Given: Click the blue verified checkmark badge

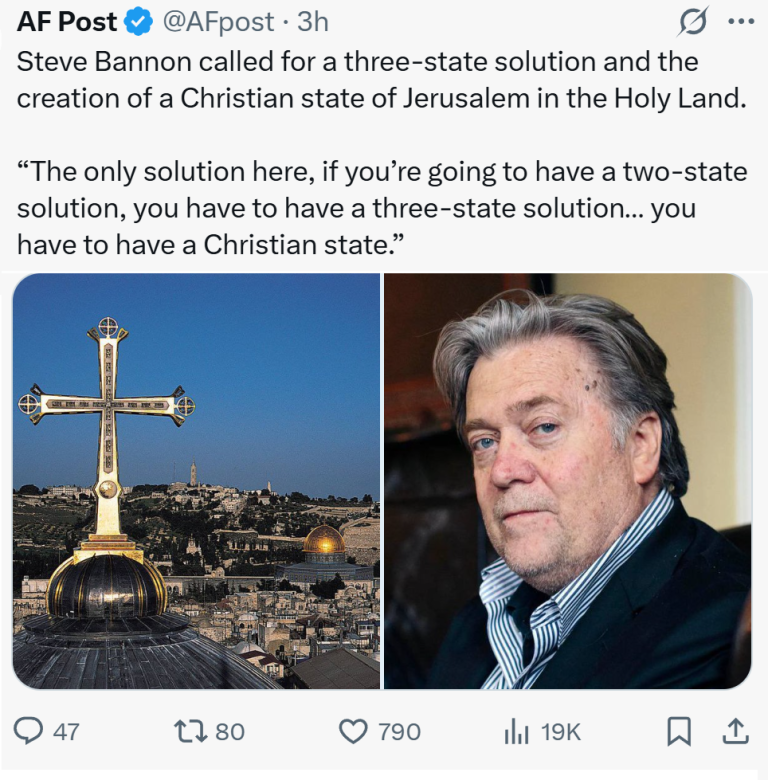Looking at the screenshot, I should tap(138, 20).
